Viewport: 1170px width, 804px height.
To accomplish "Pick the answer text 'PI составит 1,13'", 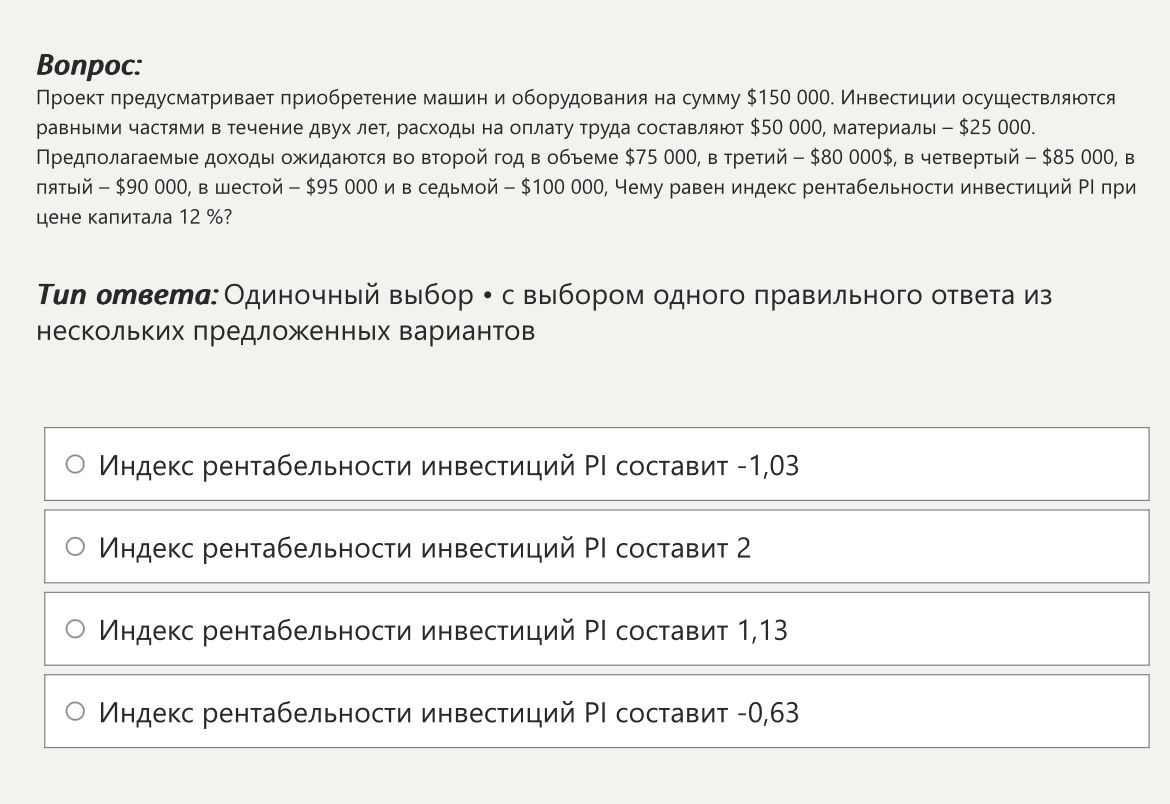I will 686,630.
